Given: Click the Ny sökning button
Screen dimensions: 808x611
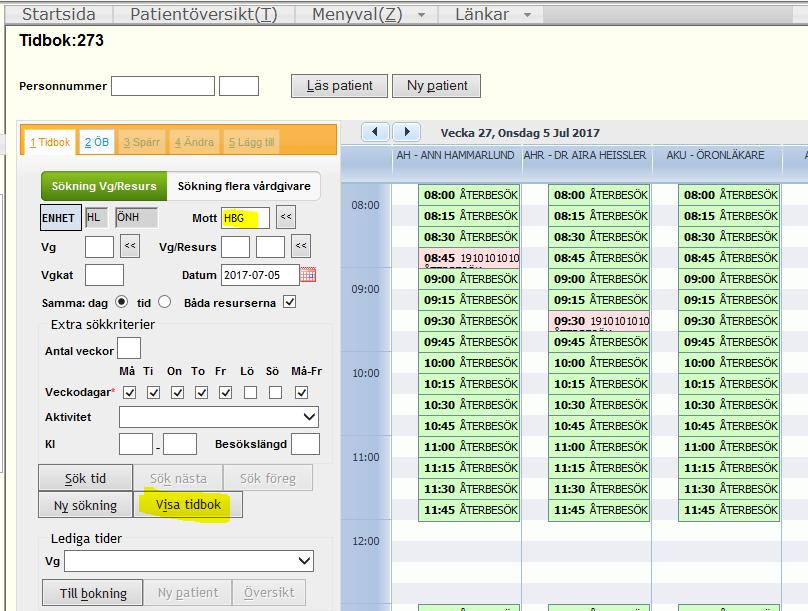Looking at the screenshot, I should tap(86, 505).
